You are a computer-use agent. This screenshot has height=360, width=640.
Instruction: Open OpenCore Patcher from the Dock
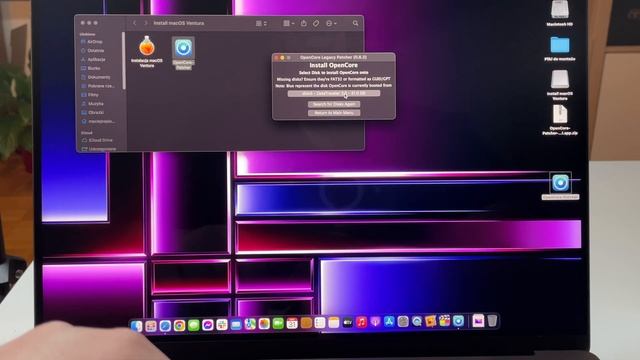coord(459,321)
